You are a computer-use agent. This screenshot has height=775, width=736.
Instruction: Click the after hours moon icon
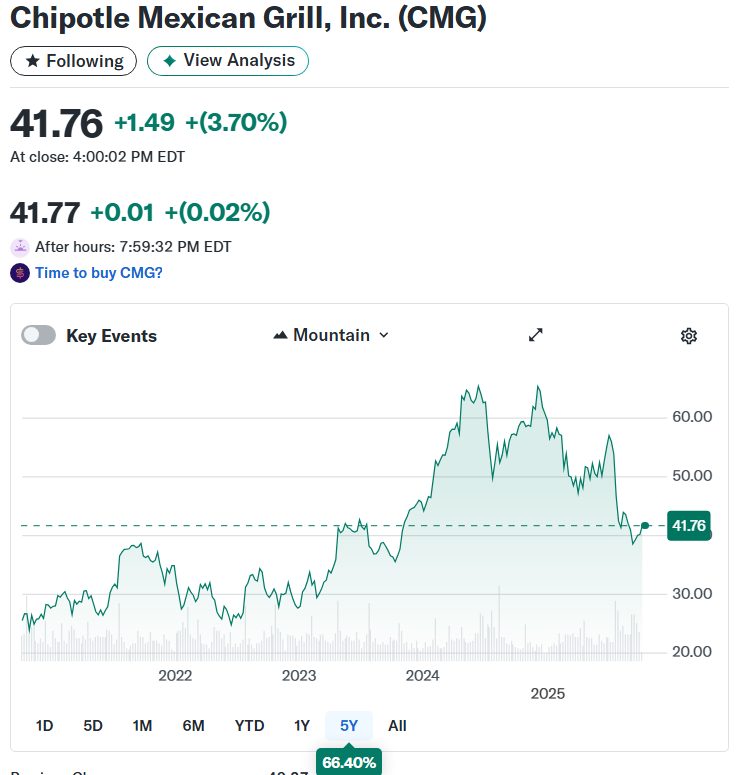click(x=20, y=247)
